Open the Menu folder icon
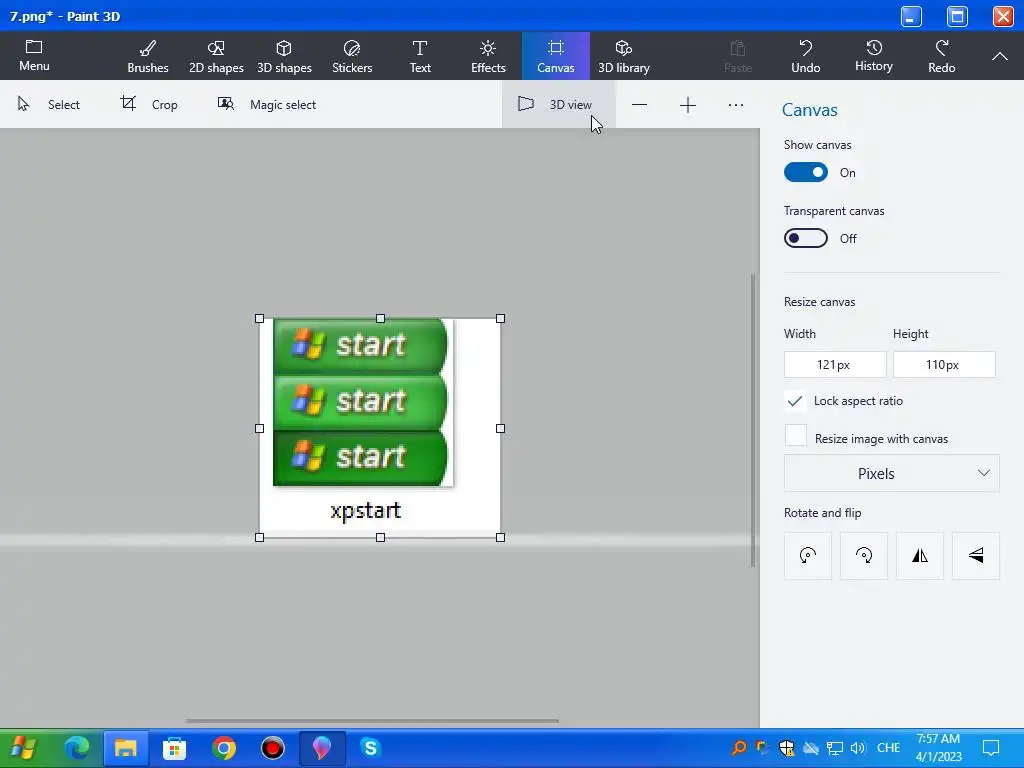 tap(34, 56)
